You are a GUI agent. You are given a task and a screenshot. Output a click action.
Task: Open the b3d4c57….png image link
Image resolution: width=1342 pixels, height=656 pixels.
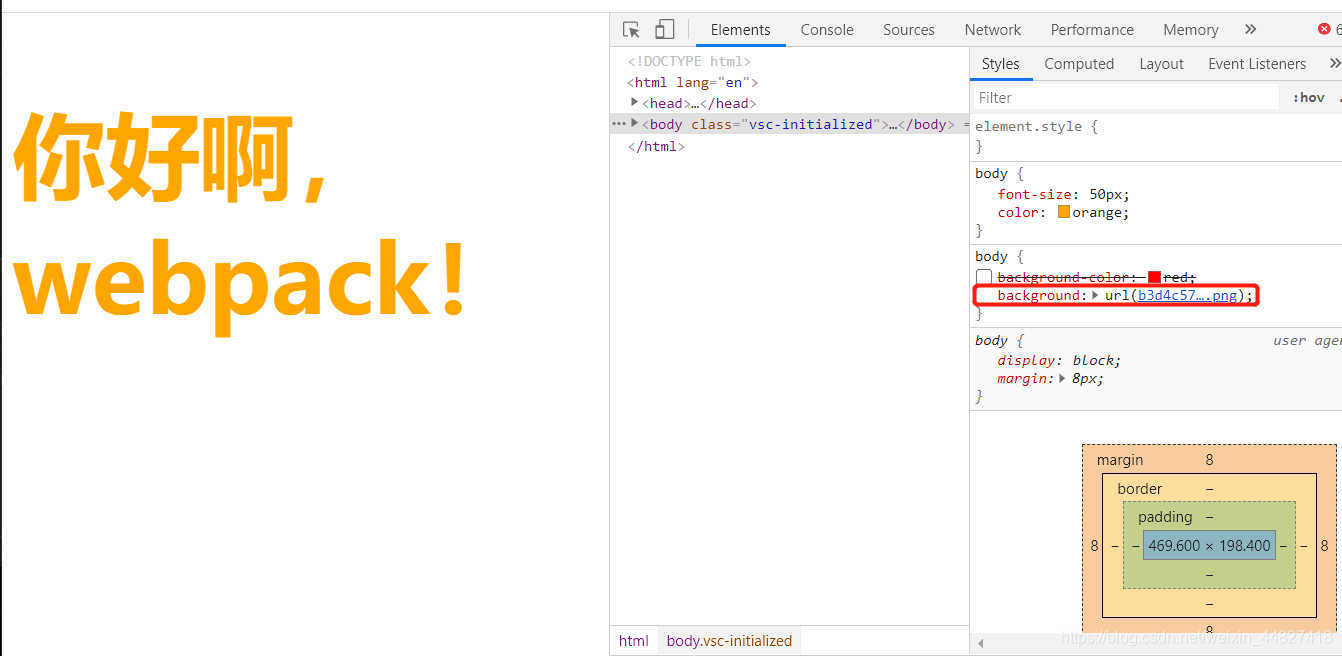pos(1188,295)
